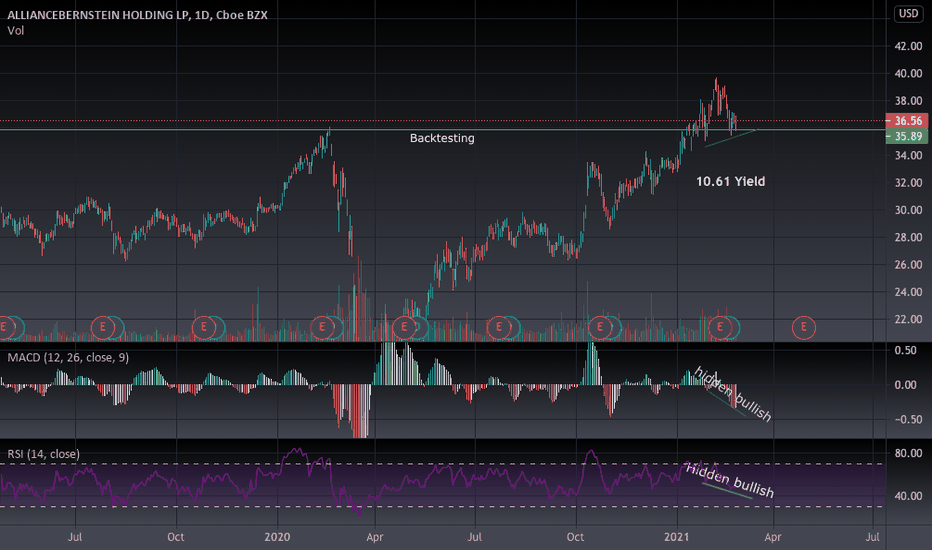Click the earnings E marker in late October 2019

pyautogui.click(x=203, y=328)
